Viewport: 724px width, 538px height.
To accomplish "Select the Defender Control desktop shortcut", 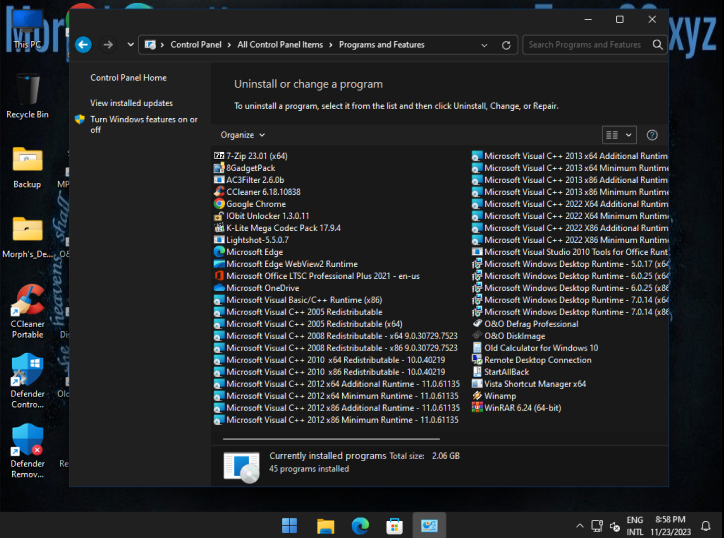I will click(x=27, y=381).
